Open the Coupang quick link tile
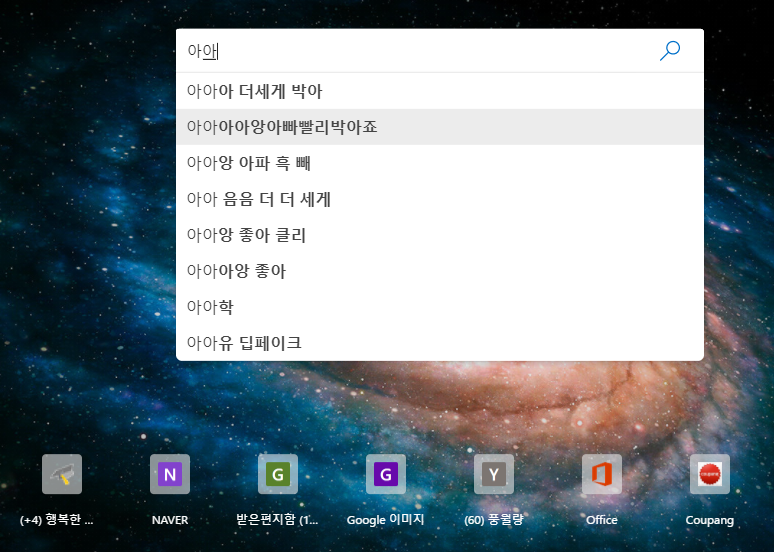This screenshot has height=552, width=774. (x=709, y=474)
